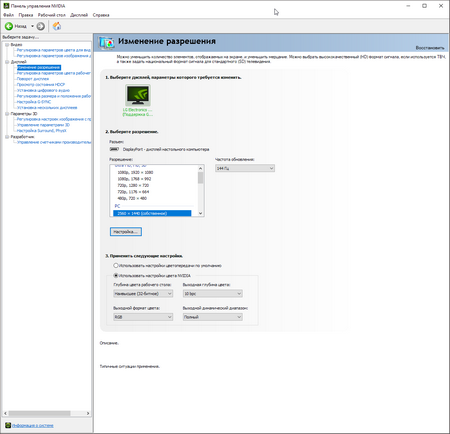Image resolution: width=450 pixels, height=434 pixels.
Task: Open the RGB output color format dropdown
Action: 143,317
